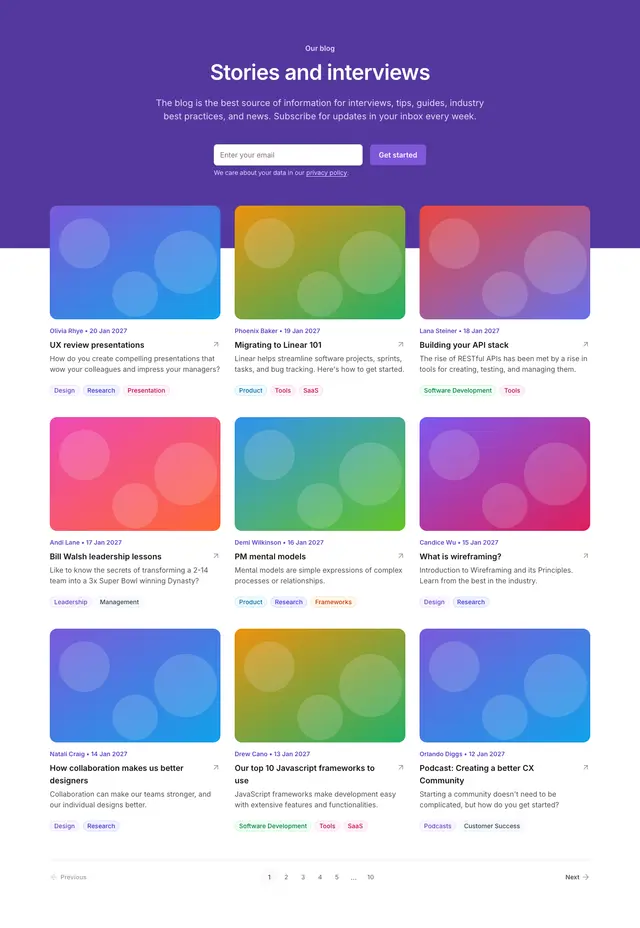The height and width of the screenshot is (928, 640).
Task: Focus the Enter your email field
Action: click(288, 155)
